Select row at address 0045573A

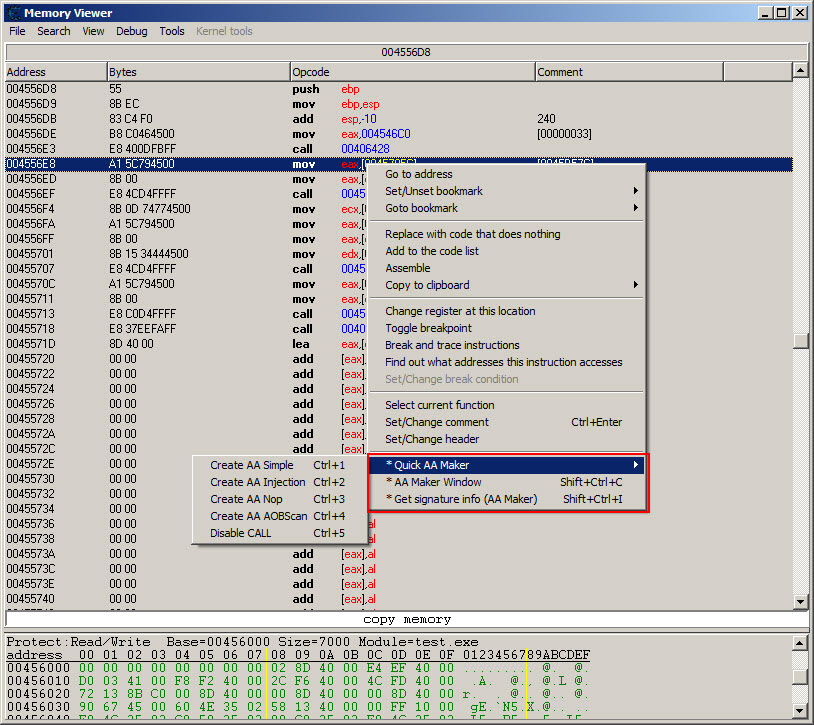coord(399,554)
